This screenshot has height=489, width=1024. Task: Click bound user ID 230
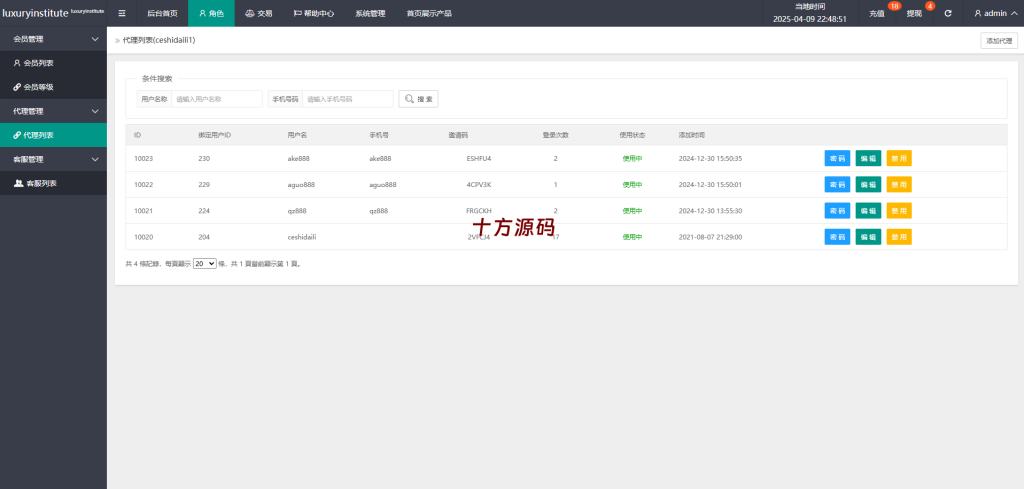click(x=204, y=159)
